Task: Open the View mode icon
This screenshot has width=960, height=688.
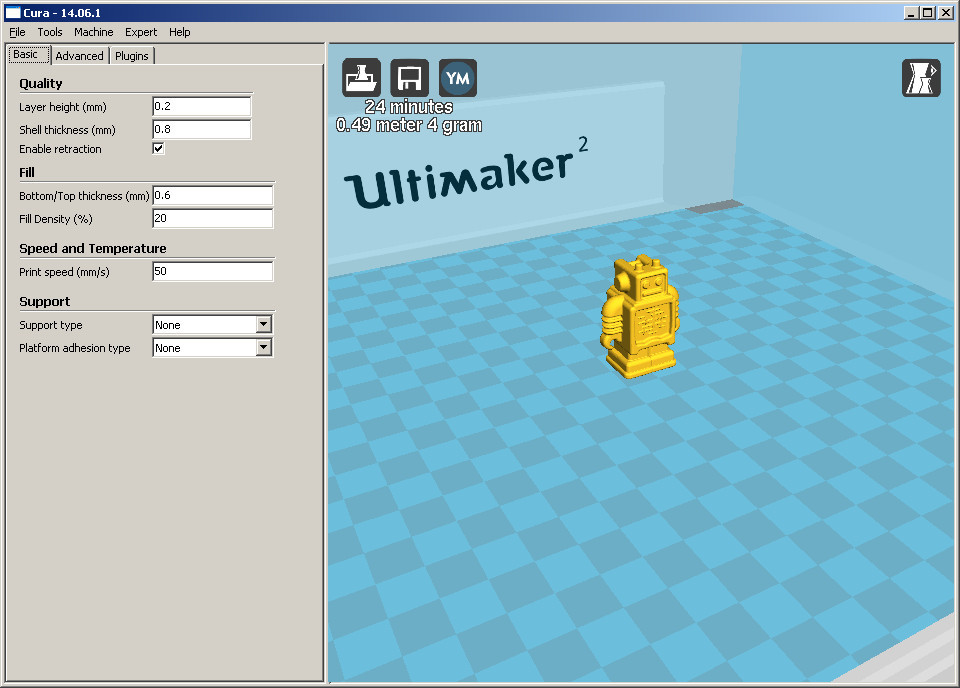Action: coord(921,78)
